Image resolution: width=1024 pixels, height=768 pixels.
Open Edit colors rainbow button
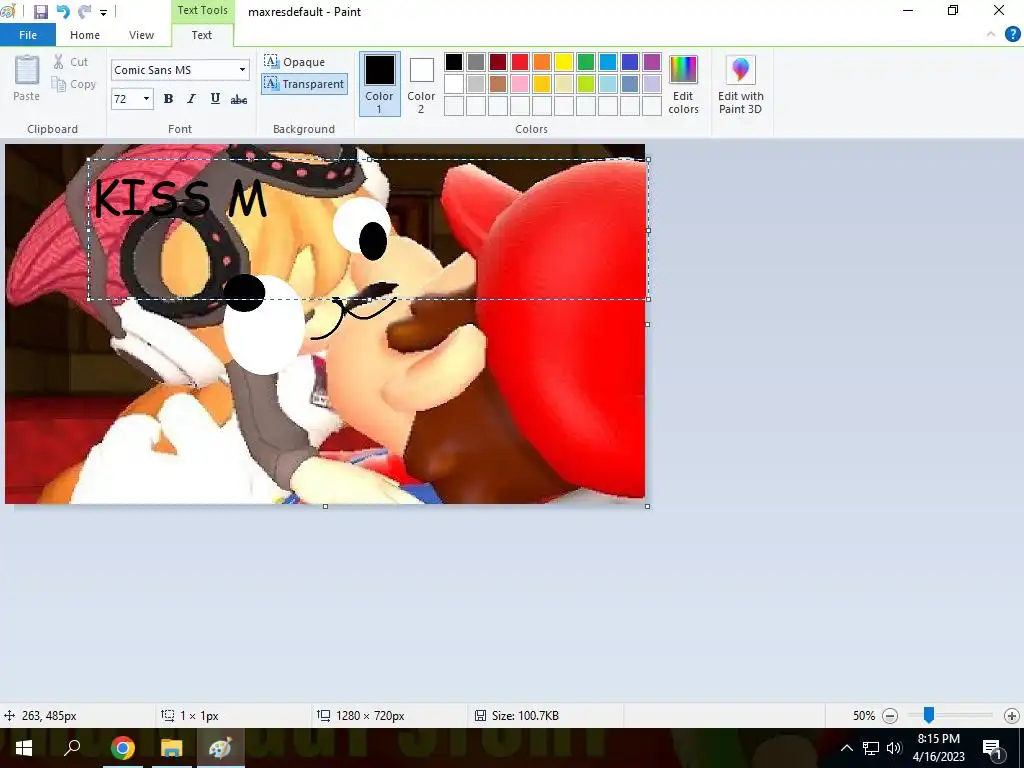pyautogui.click(x=683, y=84)
